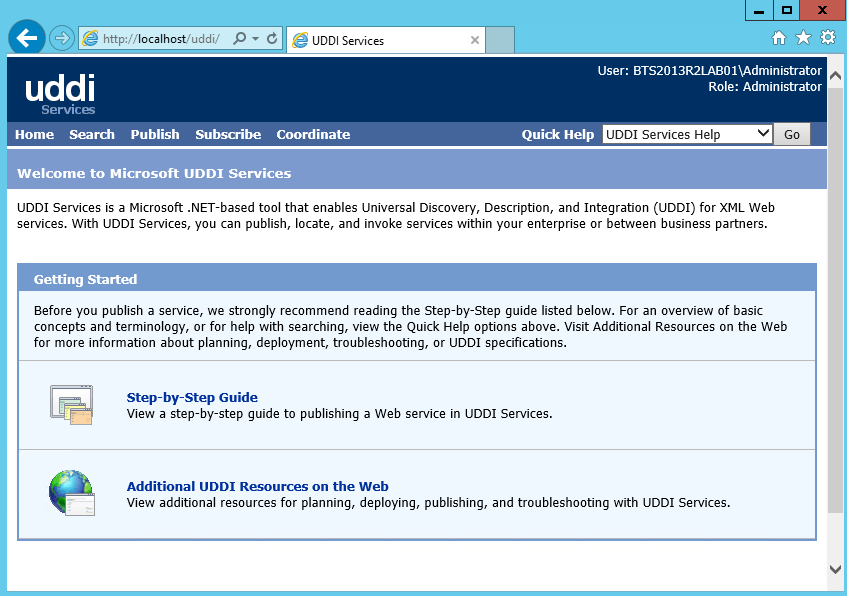Open the Search menu item
Screen dimensions: 847x596
point(92,135)
